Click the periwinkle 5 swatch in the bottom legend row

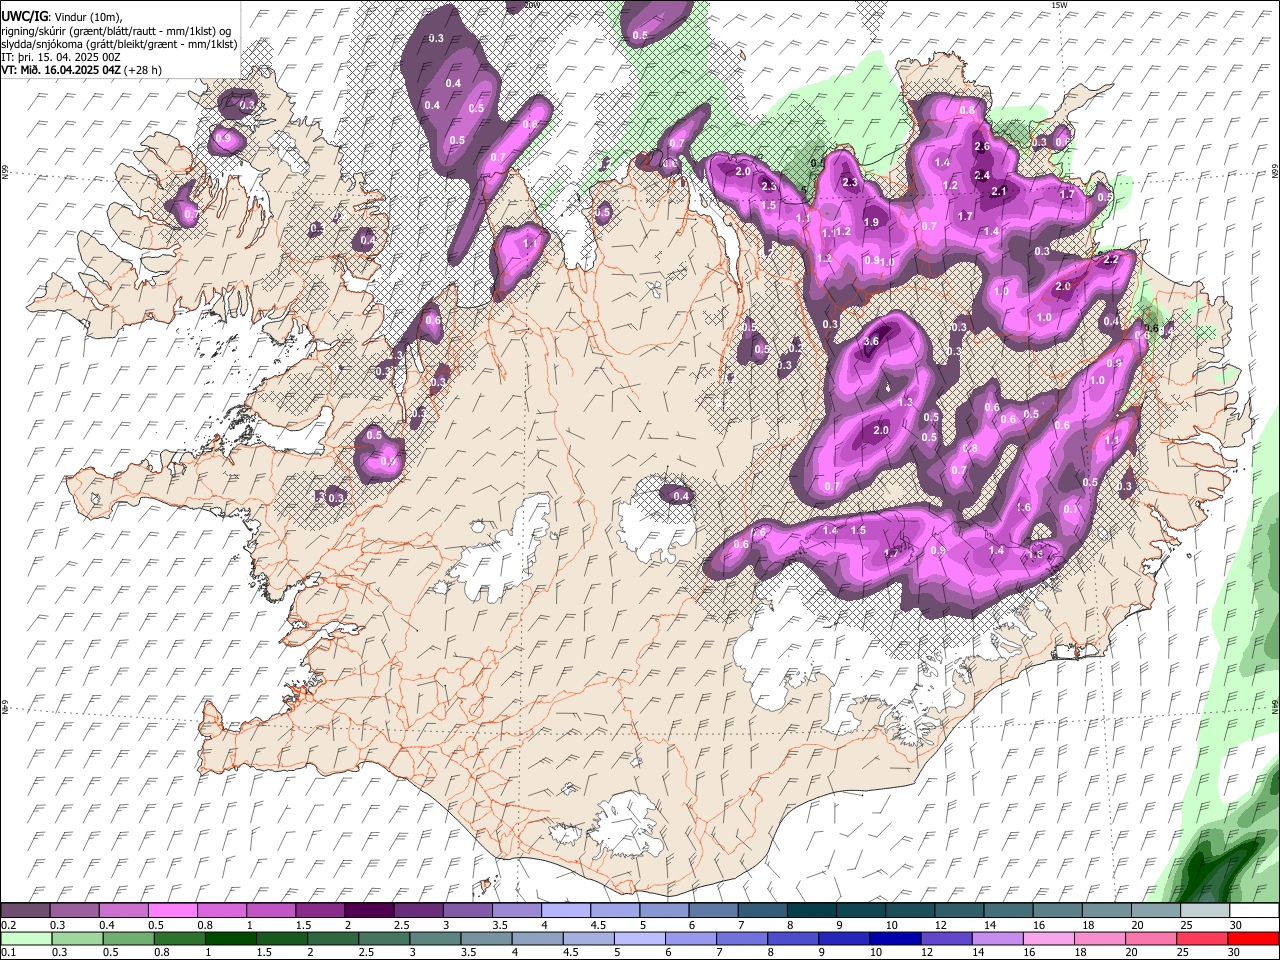point(640,938)
